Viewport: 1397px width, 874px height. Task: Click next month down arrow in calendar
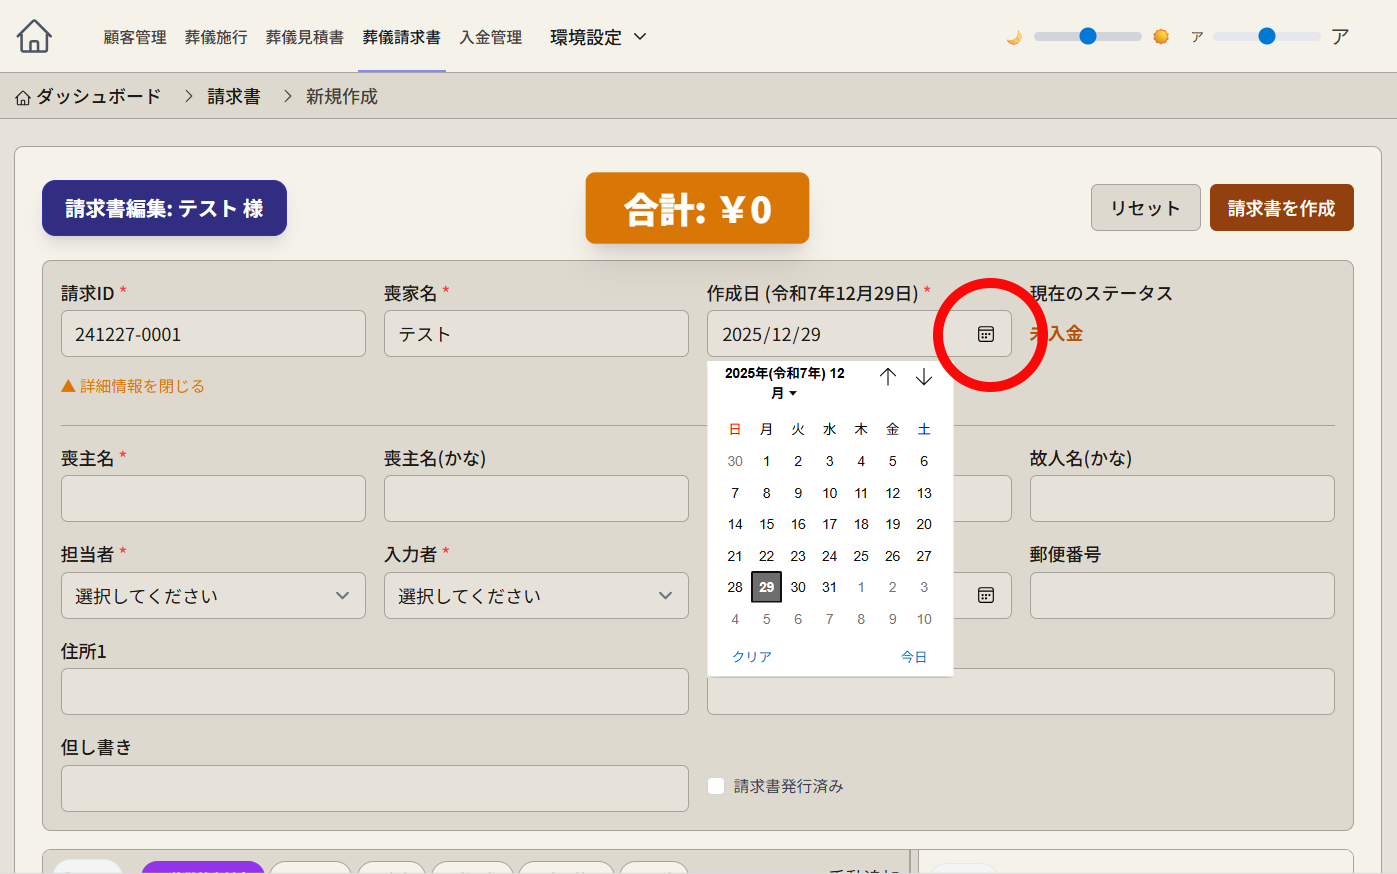[x=923, y=377]
